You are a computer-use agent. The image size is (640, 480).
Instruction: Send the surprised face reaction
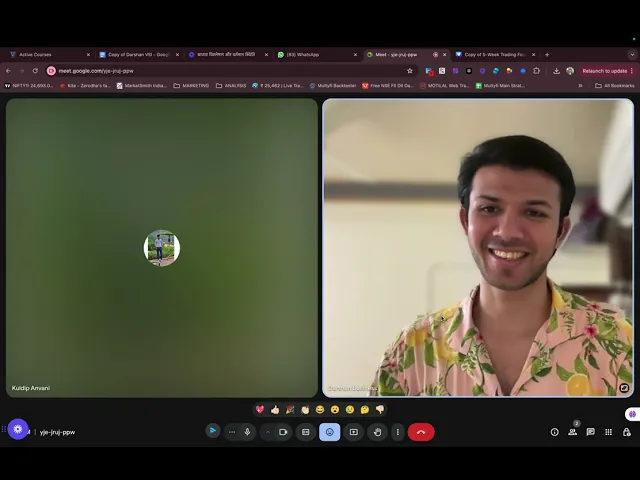[x=335, y=409]
